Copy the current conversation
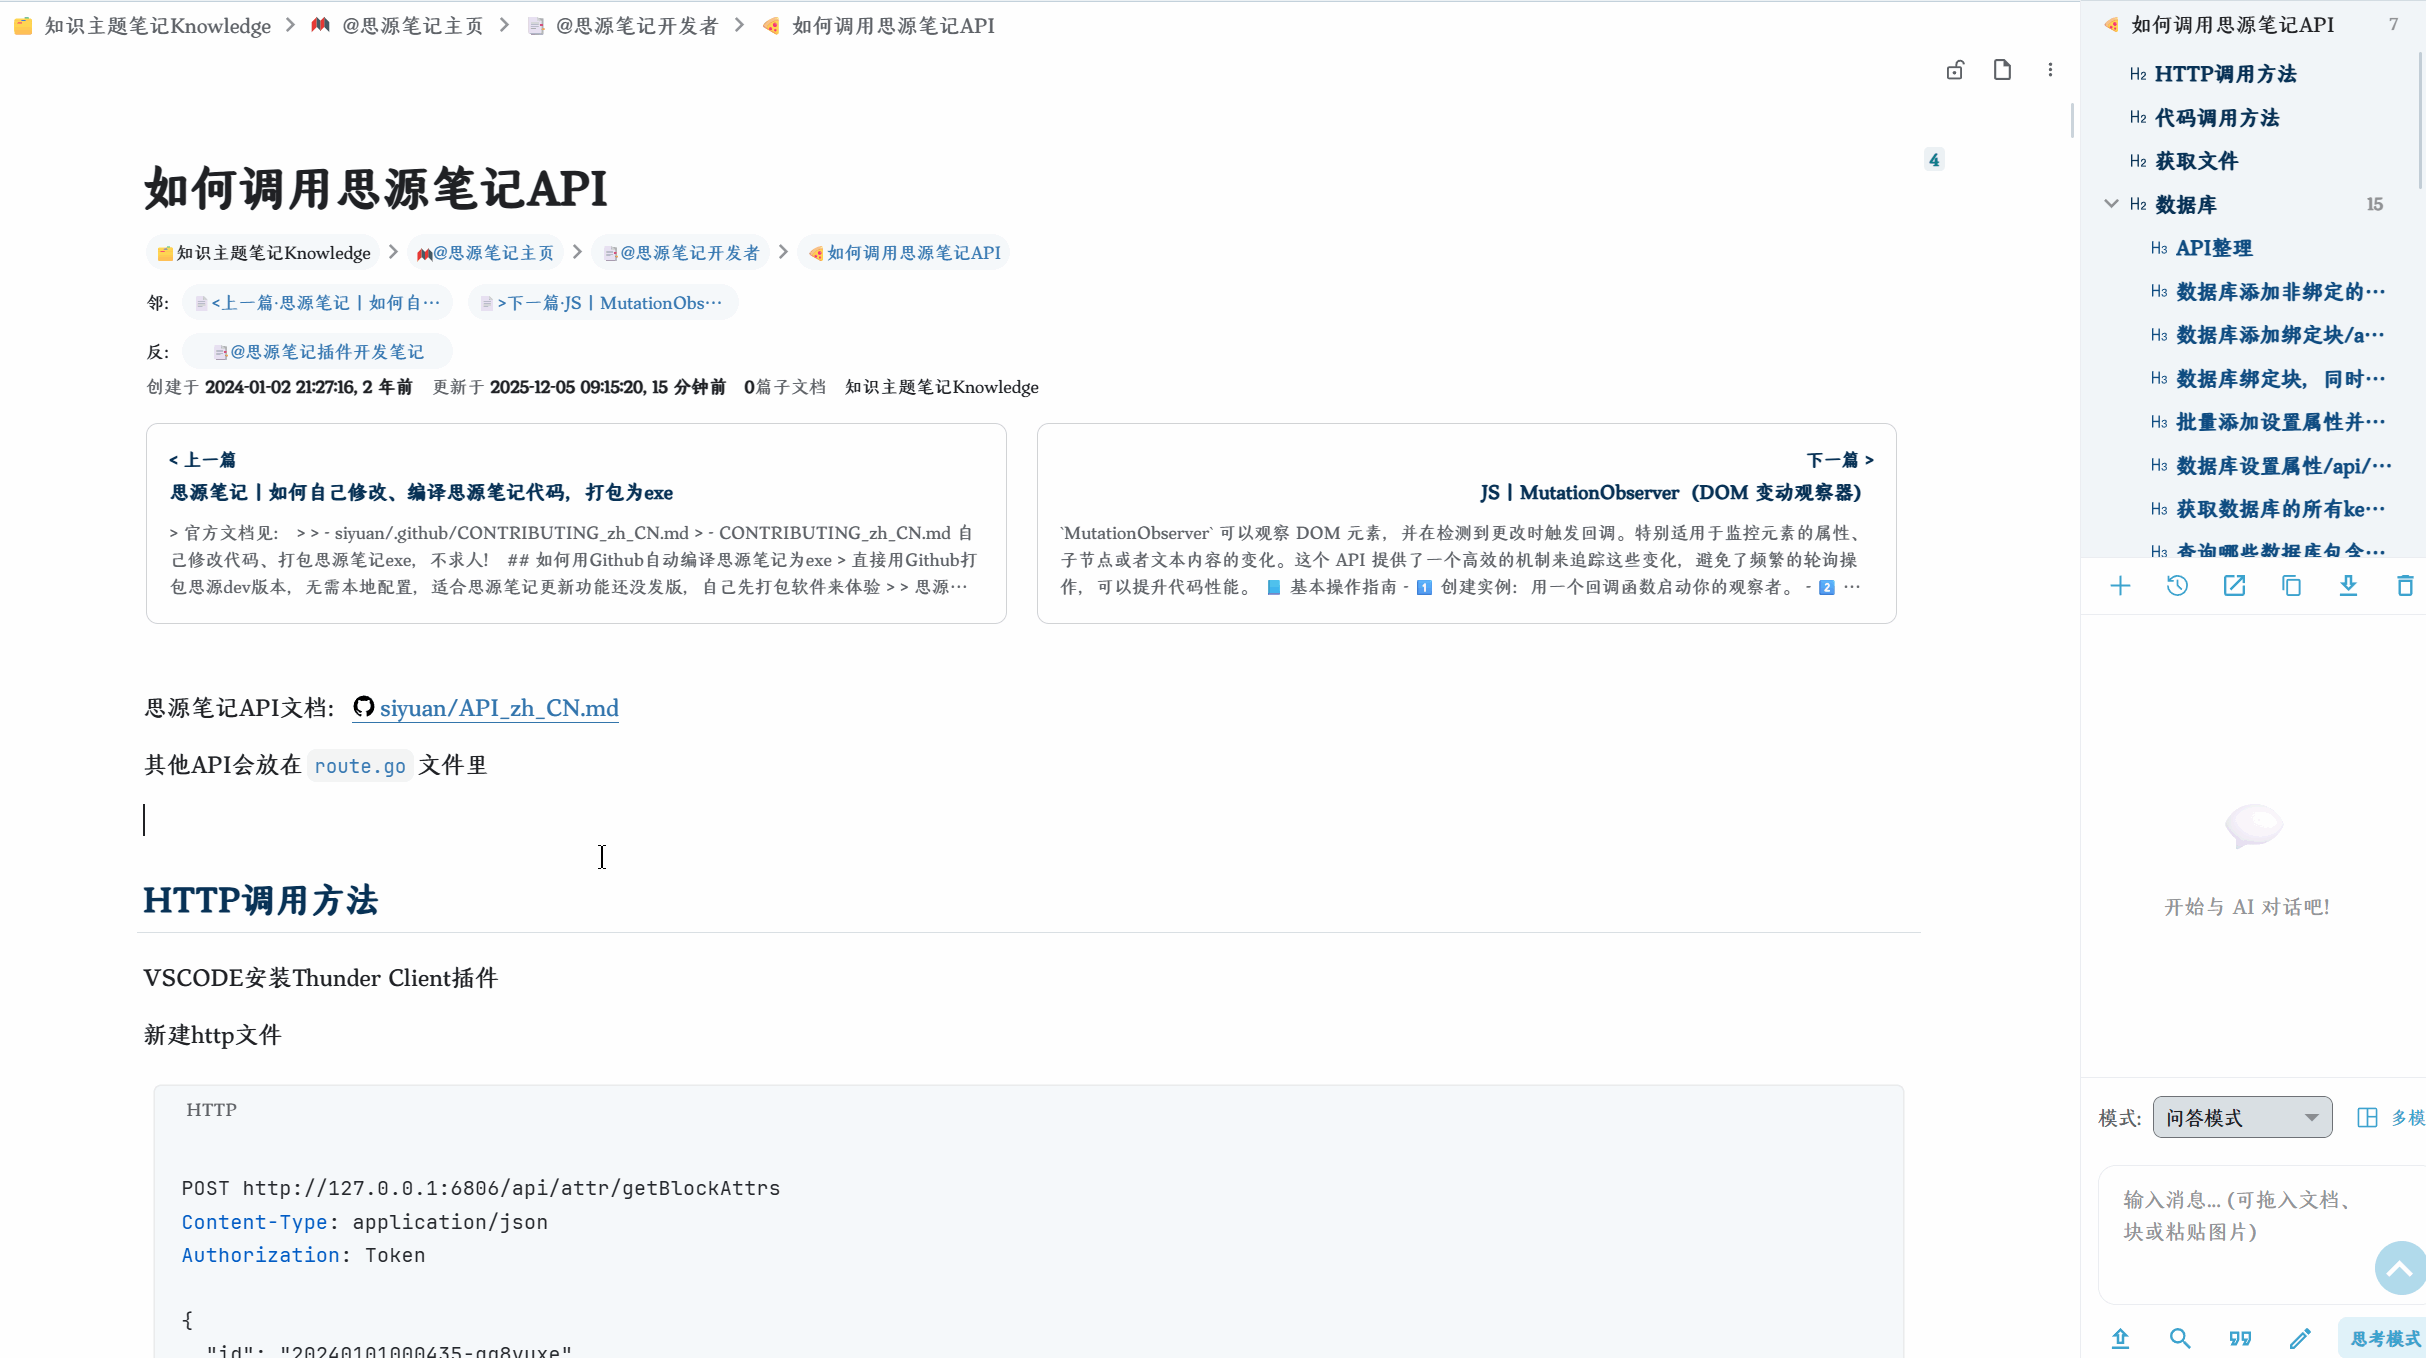The width and height of the screenshot is (2426, 1358). coord(2291,585)
